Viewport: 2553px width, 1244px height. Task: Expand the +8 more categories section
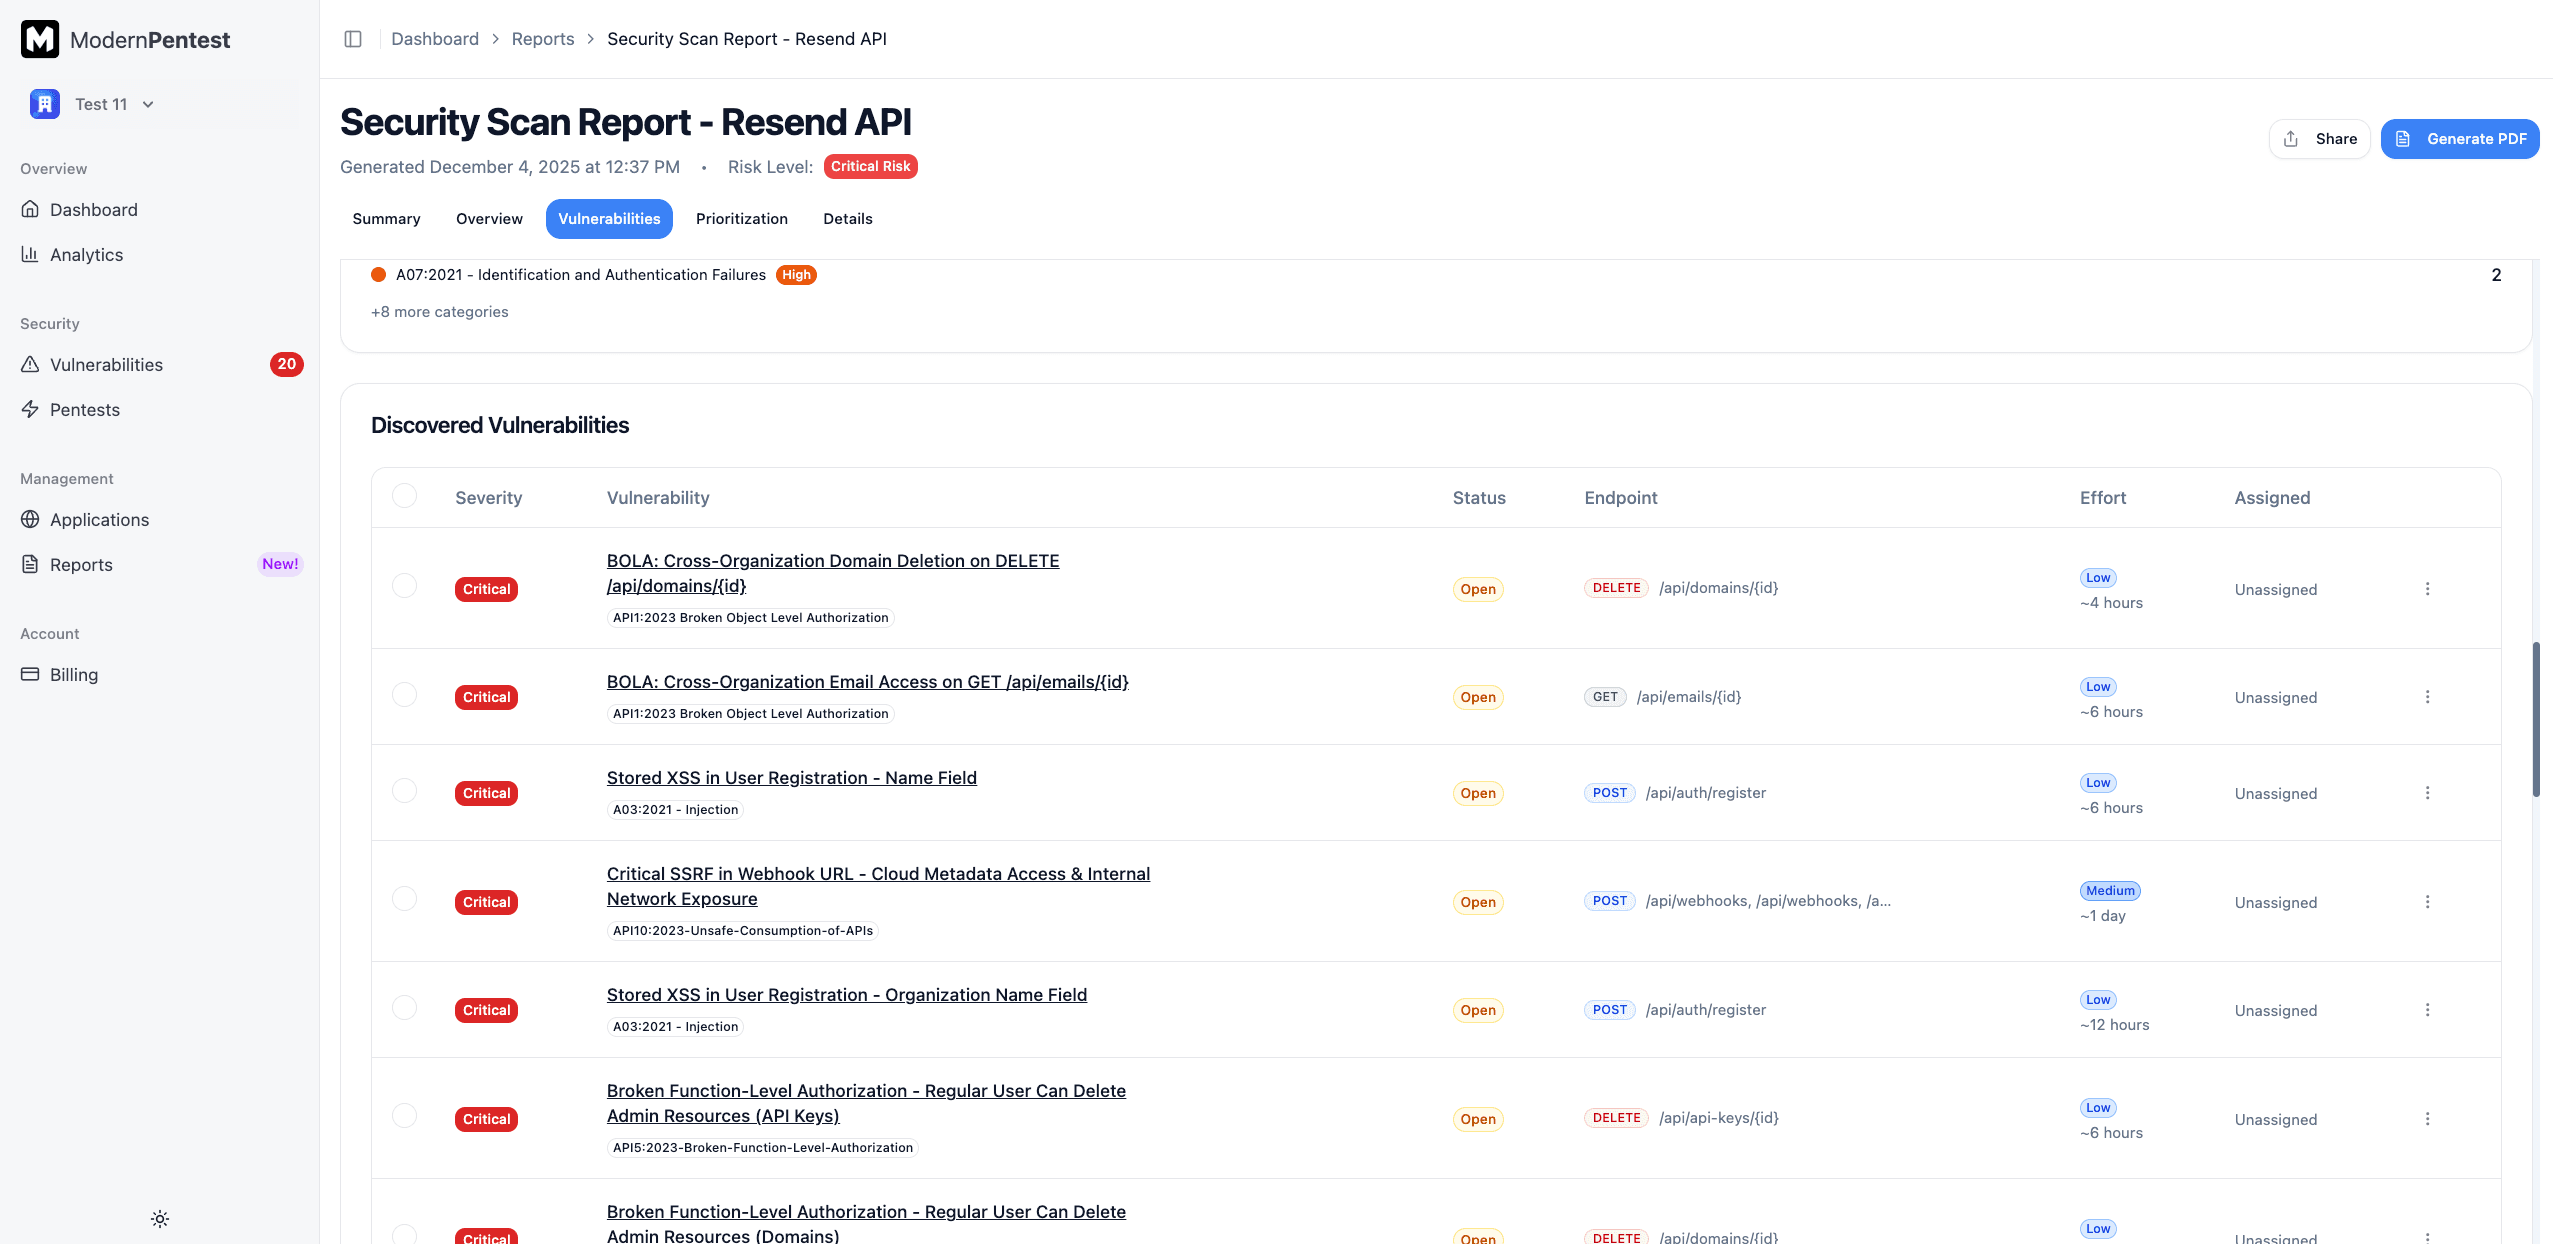click(x=439, y=311)
